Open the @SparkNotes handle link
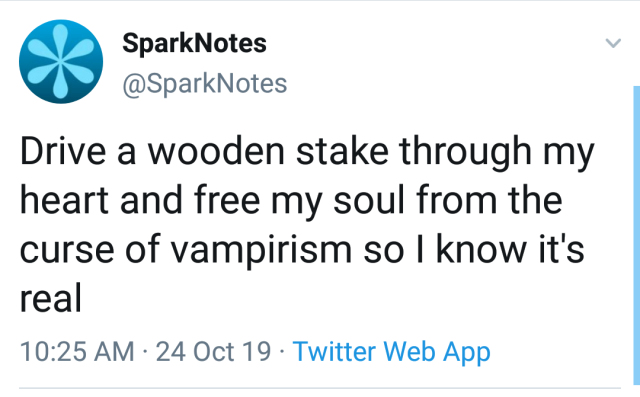 tap(204, 84)
